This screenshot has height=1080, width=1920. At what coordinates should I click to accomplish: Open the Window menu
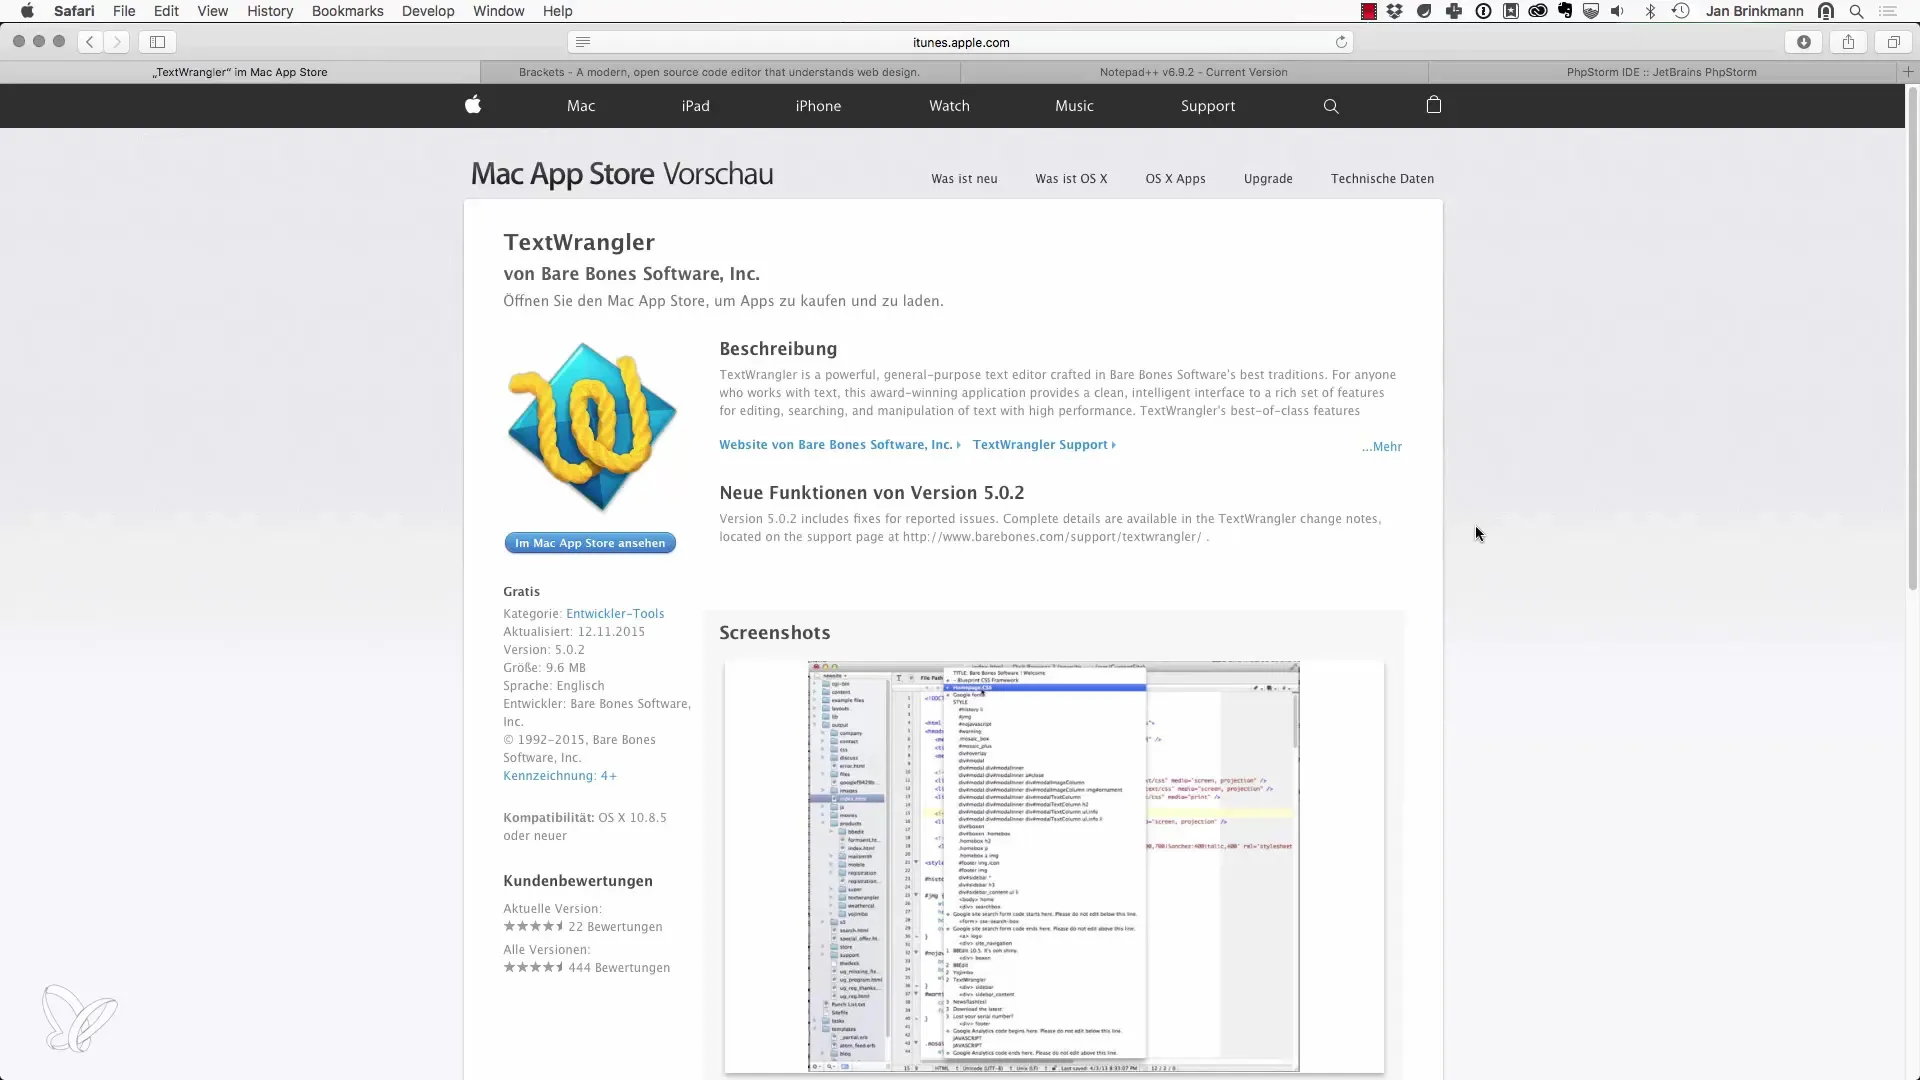coord(498,11)
